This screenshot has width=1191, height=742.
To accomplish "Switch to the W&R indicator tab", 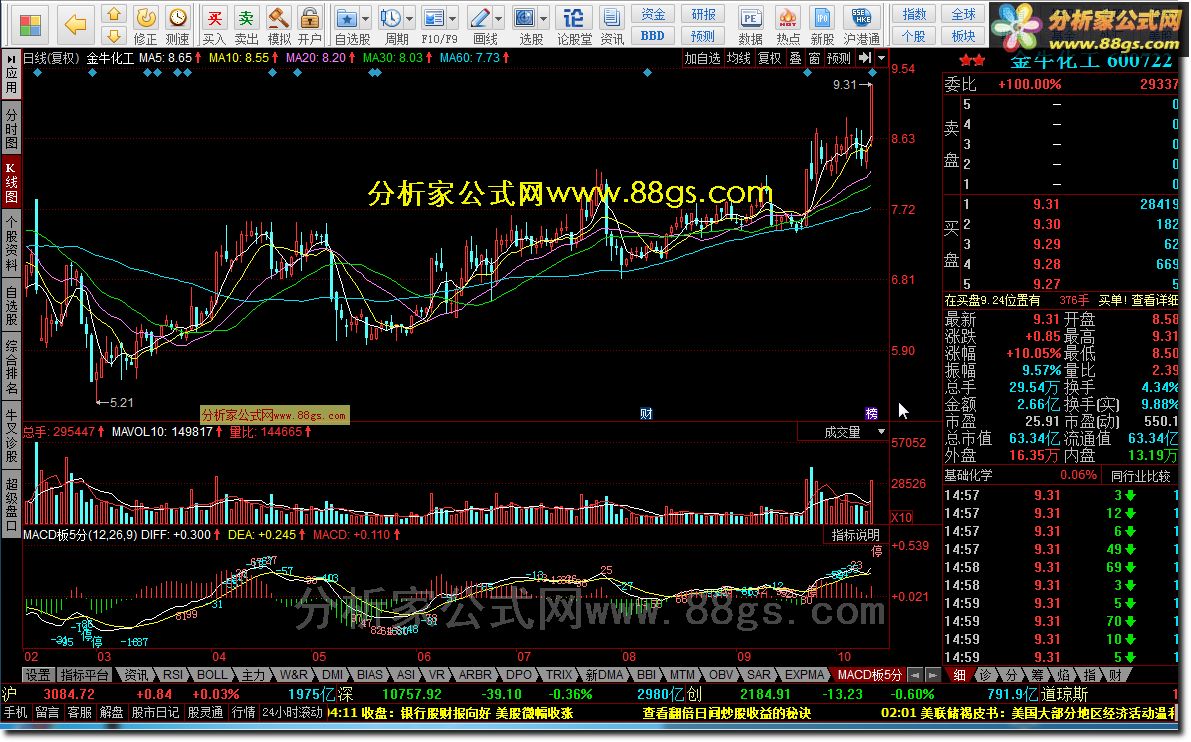I will tap(293, 674).
